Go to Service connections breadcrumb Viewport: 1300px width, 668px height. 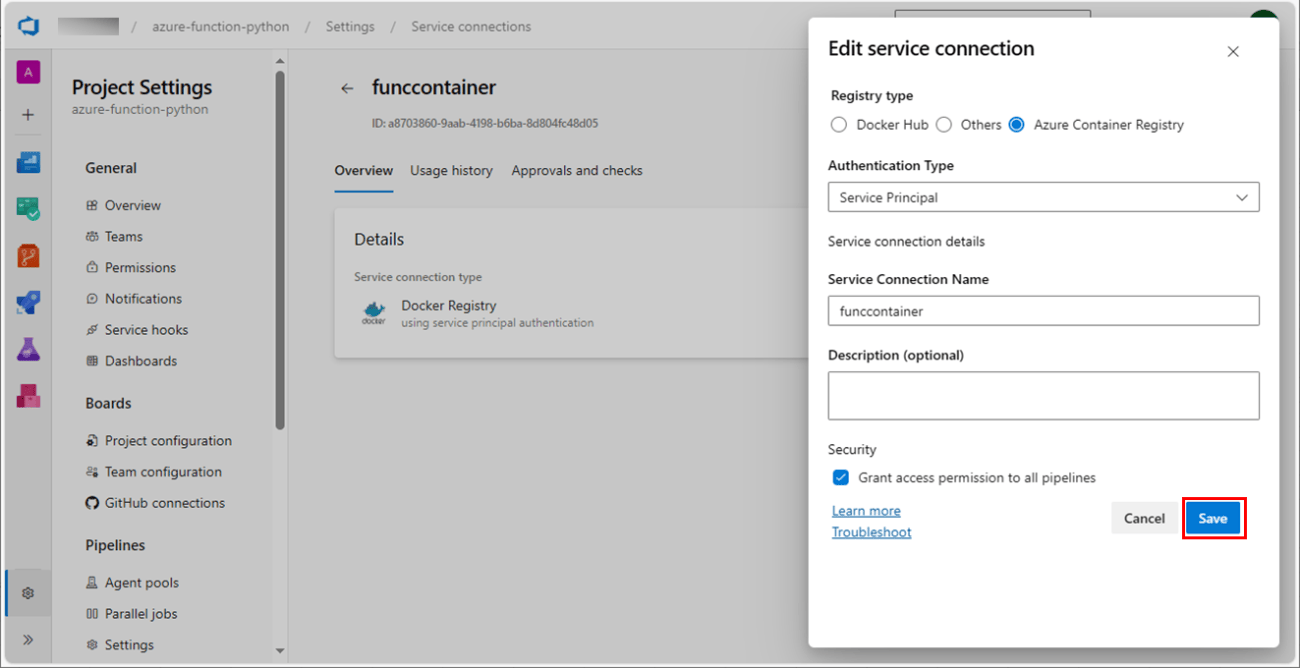click(471, 26)
